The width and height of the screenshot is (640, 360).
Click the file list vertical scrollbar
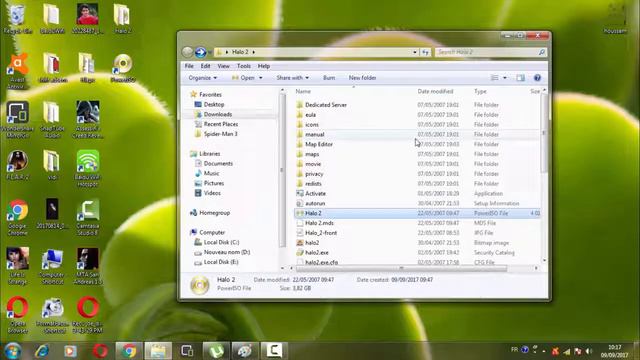(x=544, y=133)
